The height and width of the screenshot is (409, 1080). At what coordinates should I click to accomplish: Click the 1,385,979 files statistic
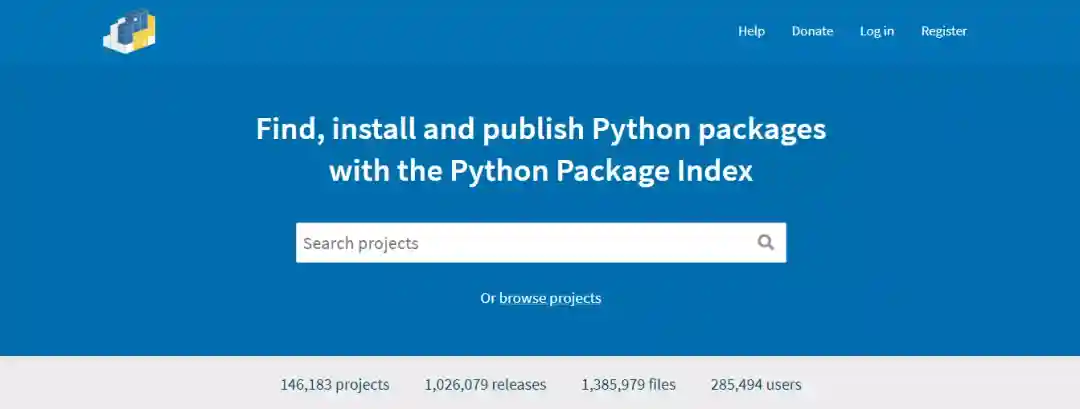628,384
